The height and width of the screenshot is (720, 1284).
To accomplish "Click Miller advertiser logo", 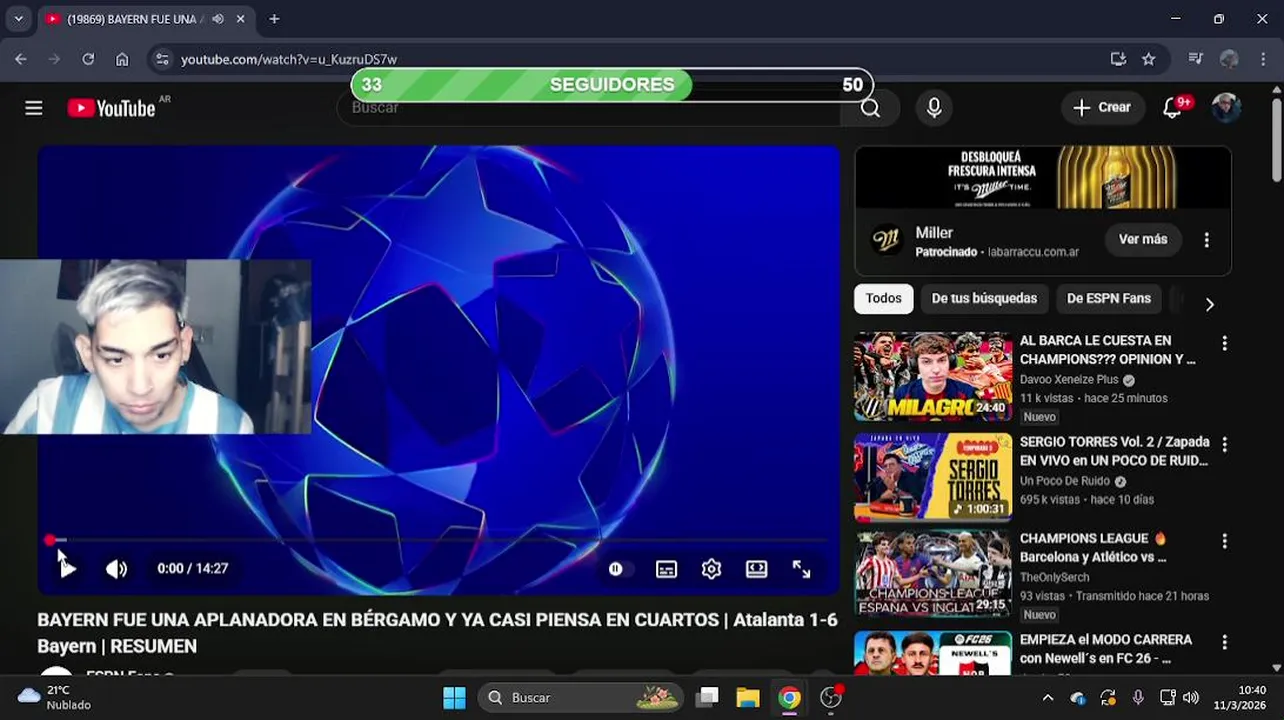I will (x=886, y=240).
